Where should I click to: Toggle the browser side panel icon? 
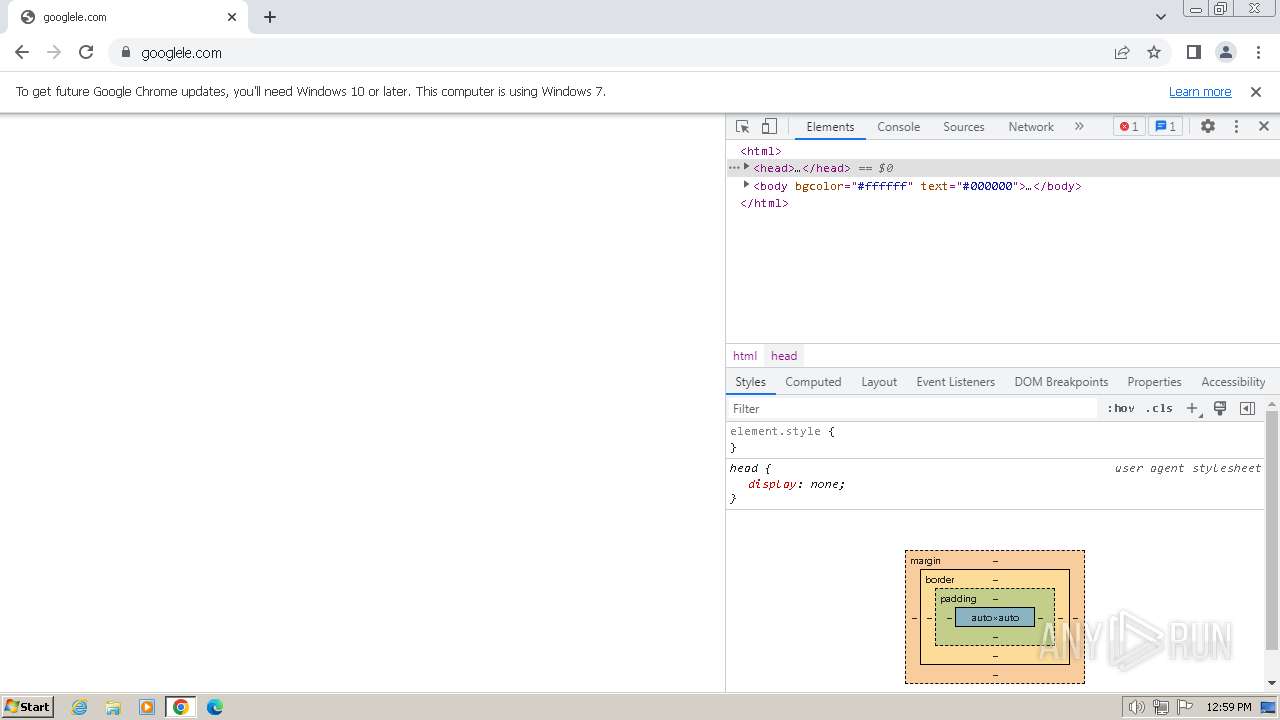(1193, 52)
